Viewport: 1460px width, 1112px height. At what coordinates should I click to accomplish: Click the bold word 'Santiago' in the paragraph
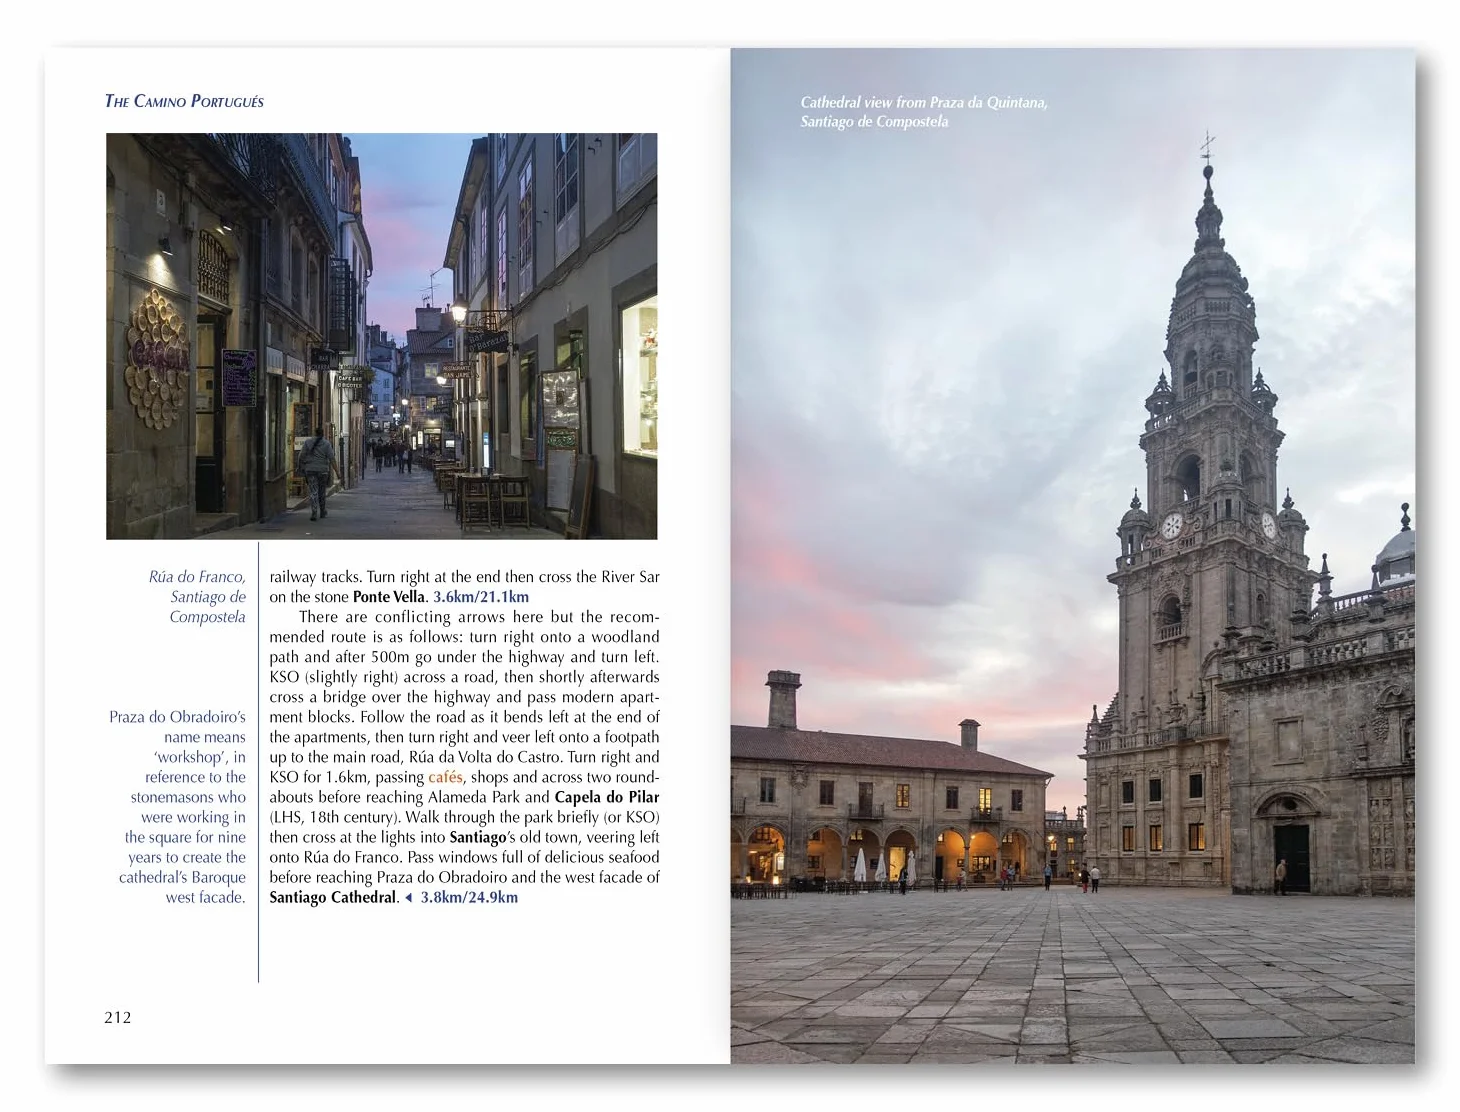click(478, 837)
